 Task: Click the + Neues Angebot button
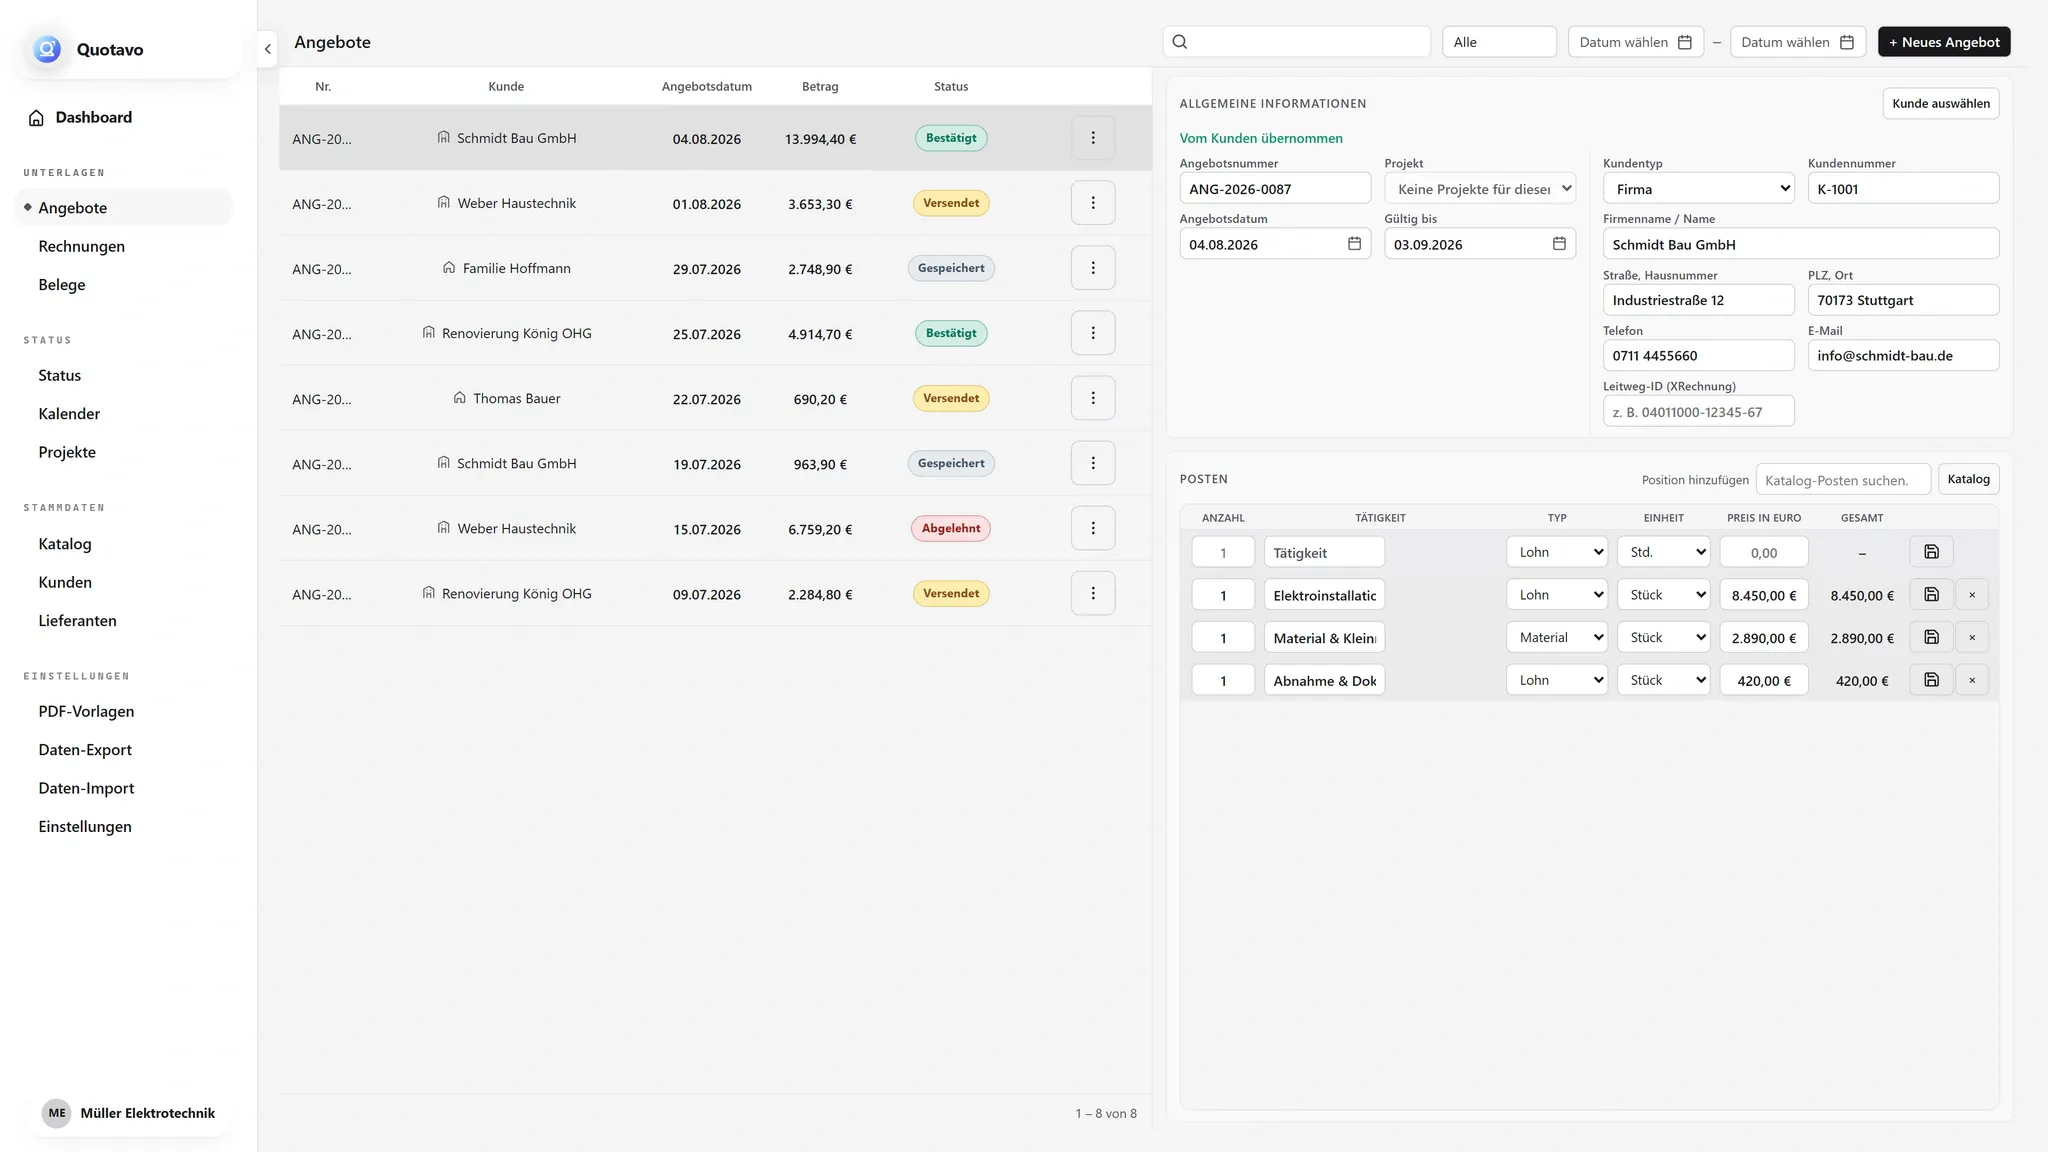(x=1944, y=42)
